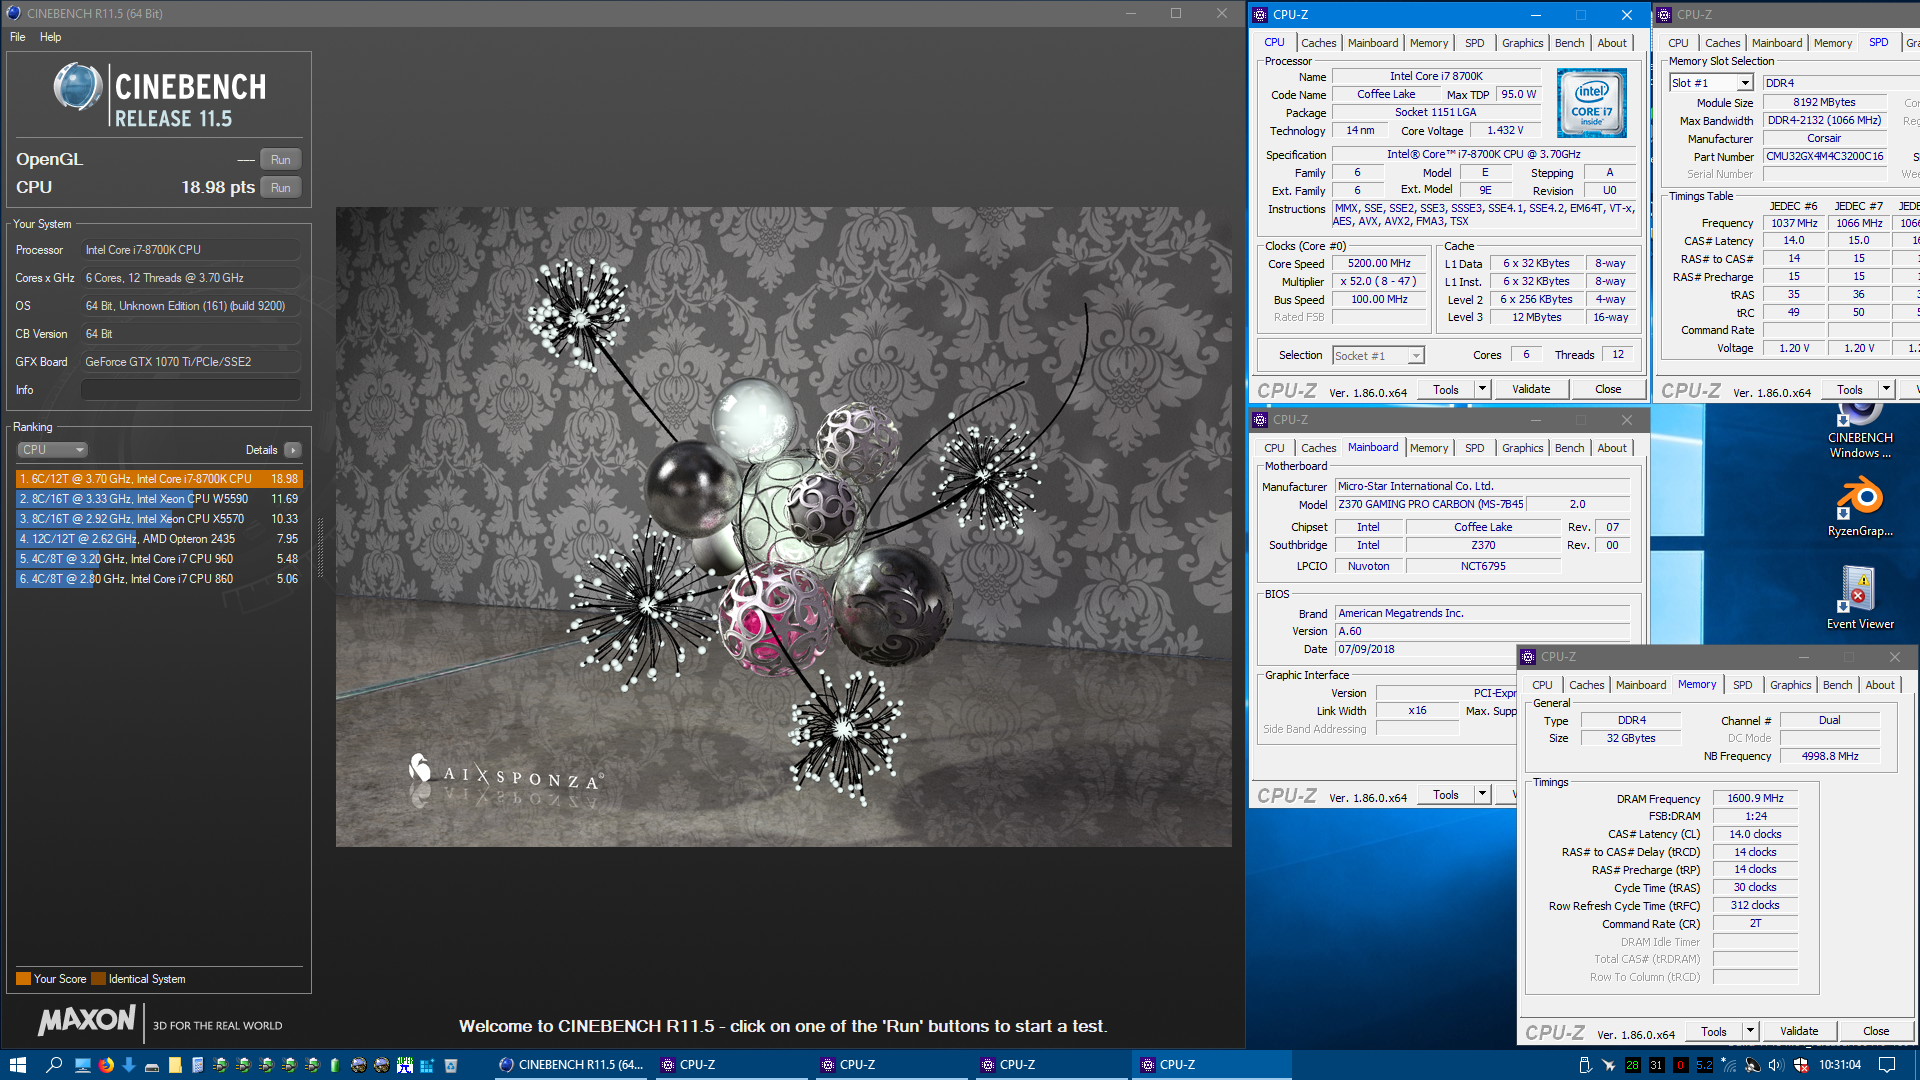The height and width of the screenshot is (1080, 1920).
Task: Open Tools dropdown arrow in CPU tab window
Action: coord(1483,389)
